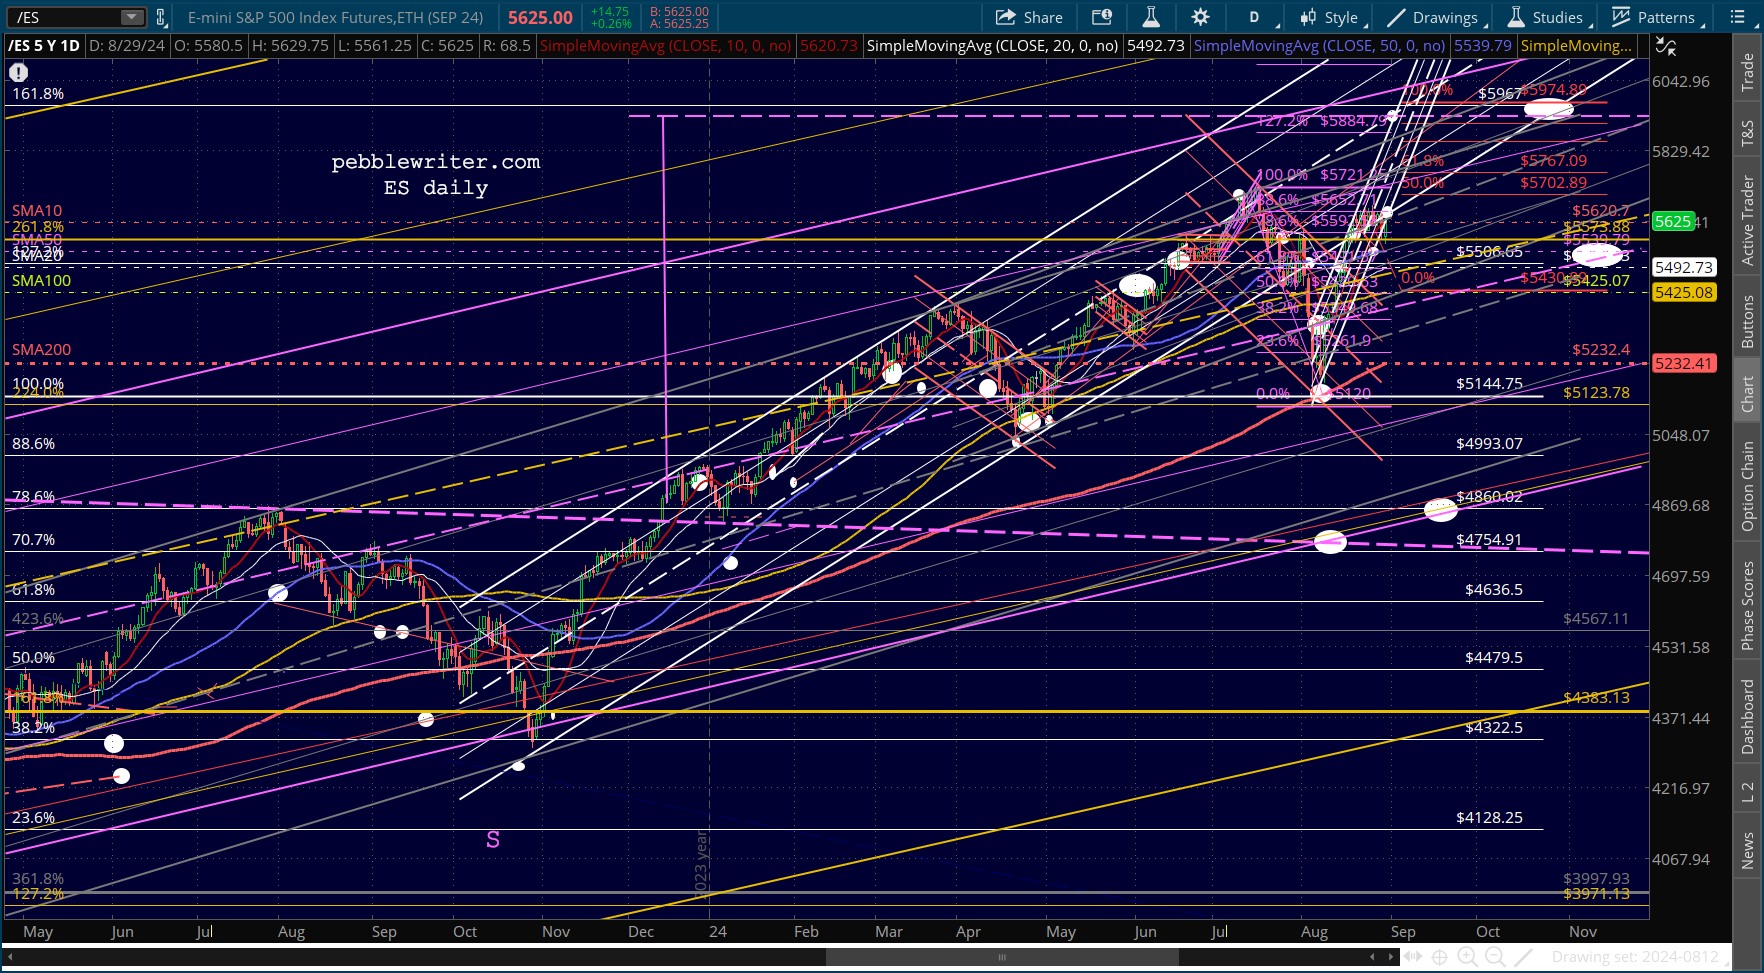Click the Share button
Image resolution: width=1764 pixels, height=973 pixels.
1029,17
